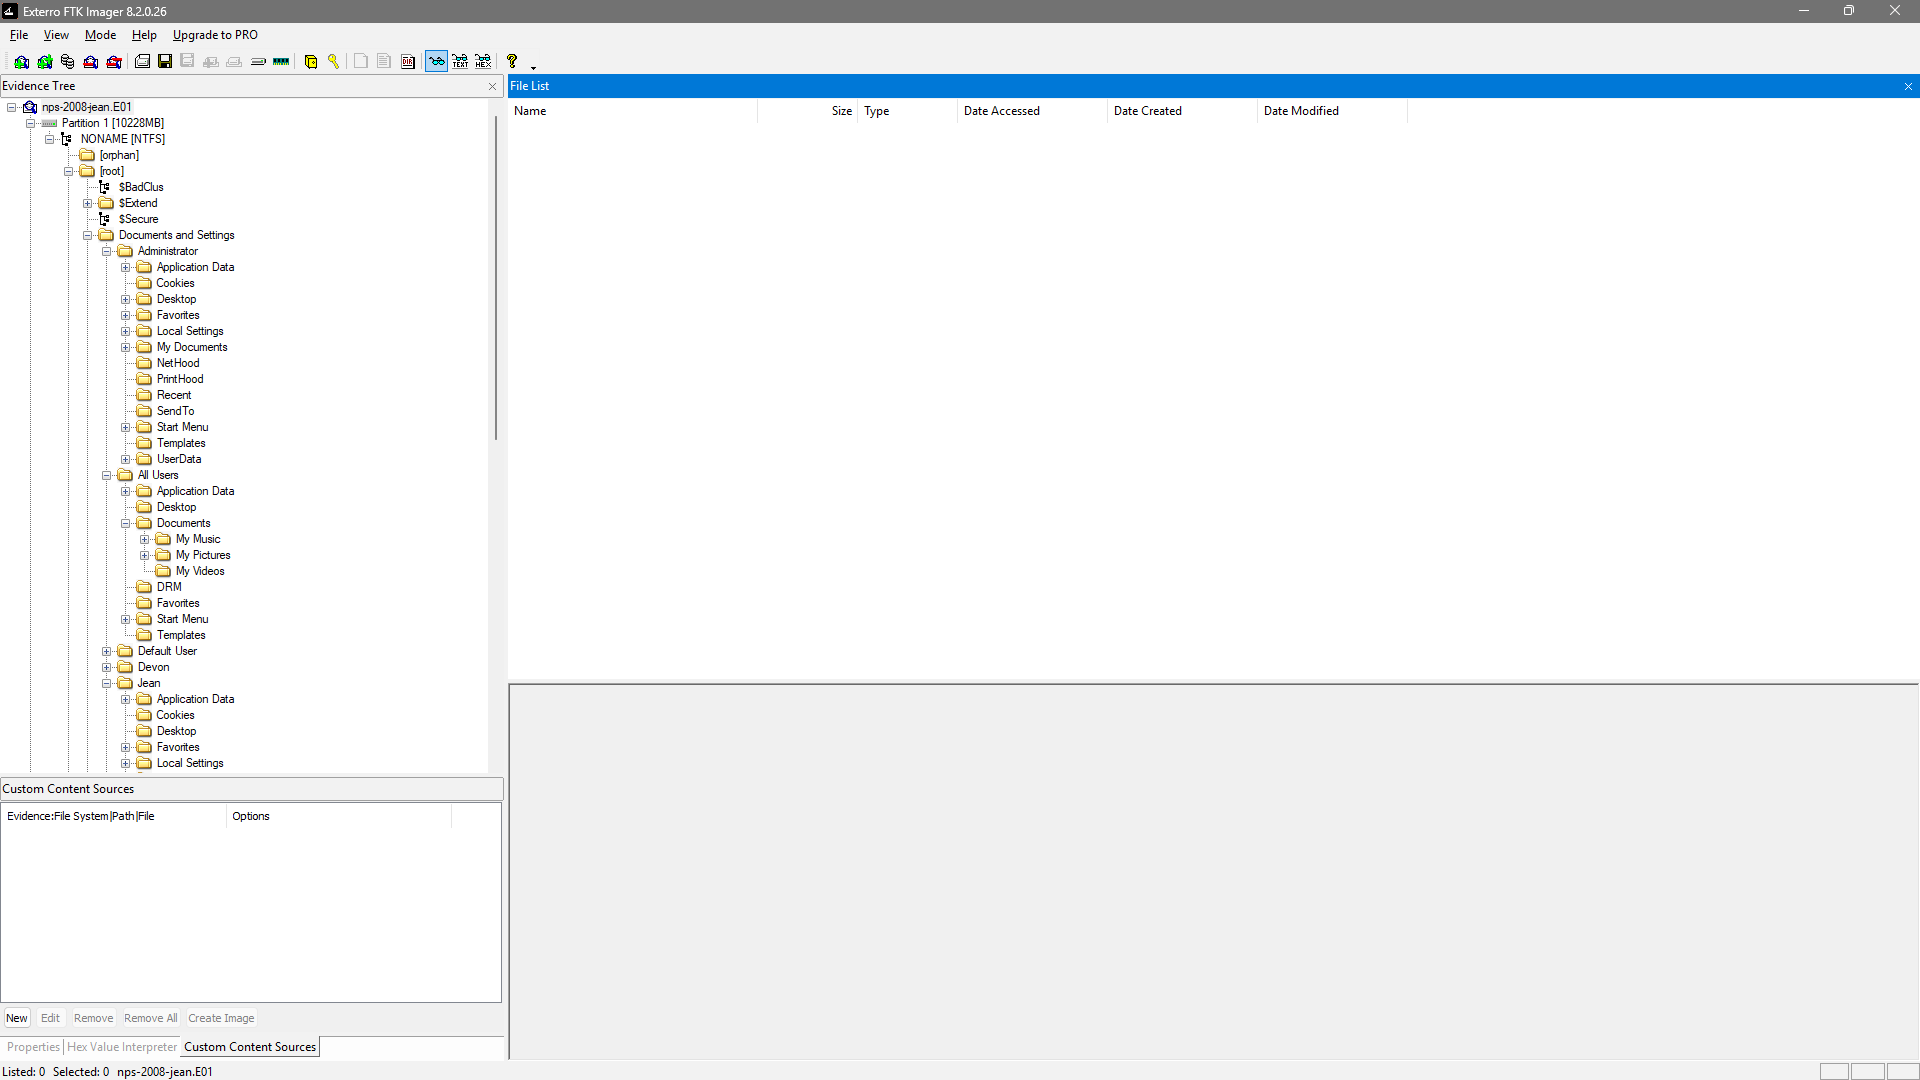This screenshot has height=1080, width=1920.
Task: Collapse the [root] folder node
Action: click(x=68, y=171)
